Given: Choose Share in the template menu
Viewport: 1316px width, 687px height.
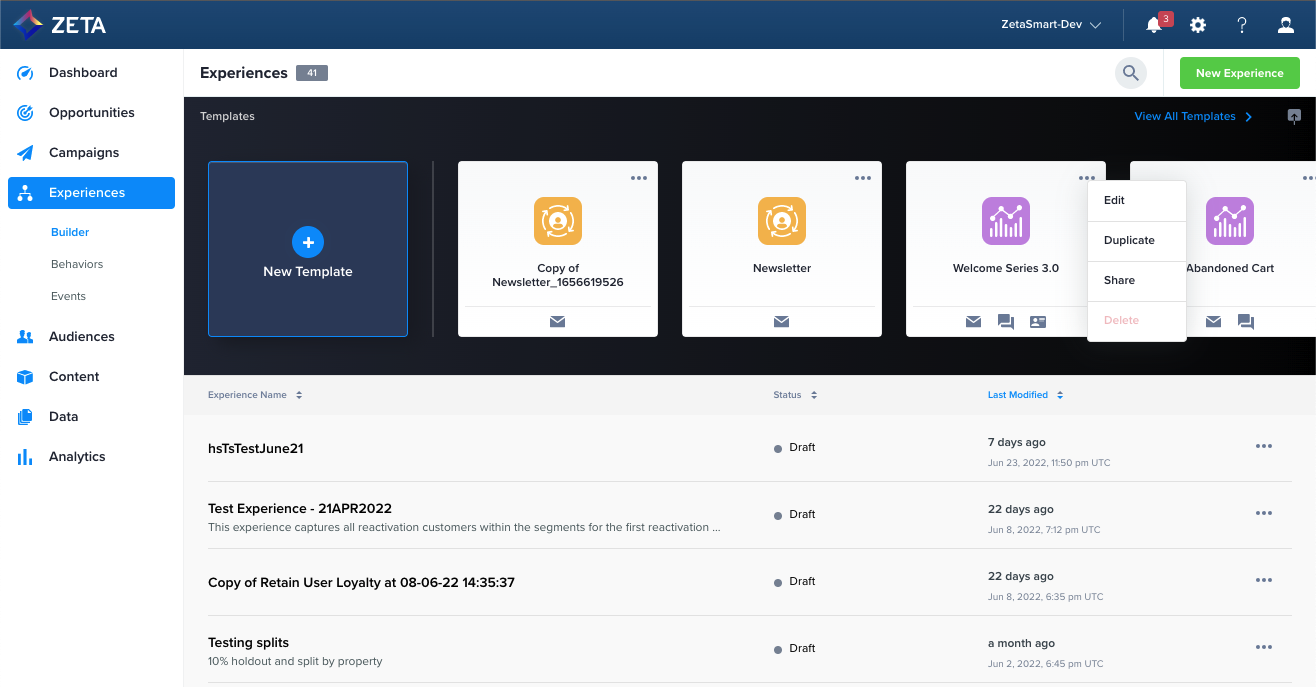Looking at the screenshot, I should pos(1119,280).
